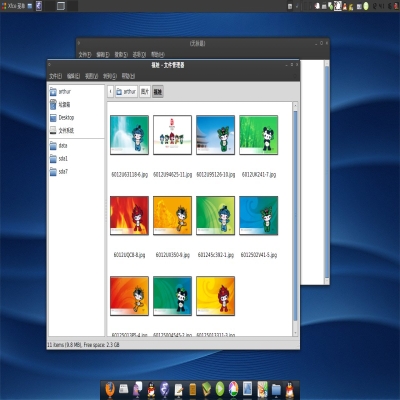The image size is (400, 400).
Task: Open the blue folder dock icon
Action: 276,389
